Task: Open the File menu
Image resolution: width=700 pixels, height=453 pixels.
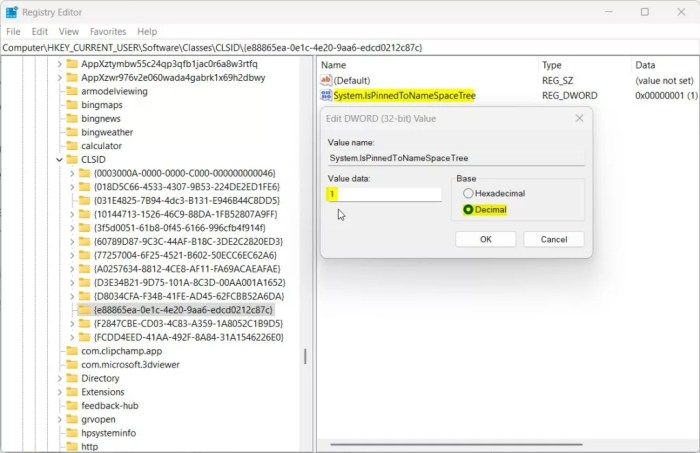Action: pyautogui.click(x=13, y=32)
